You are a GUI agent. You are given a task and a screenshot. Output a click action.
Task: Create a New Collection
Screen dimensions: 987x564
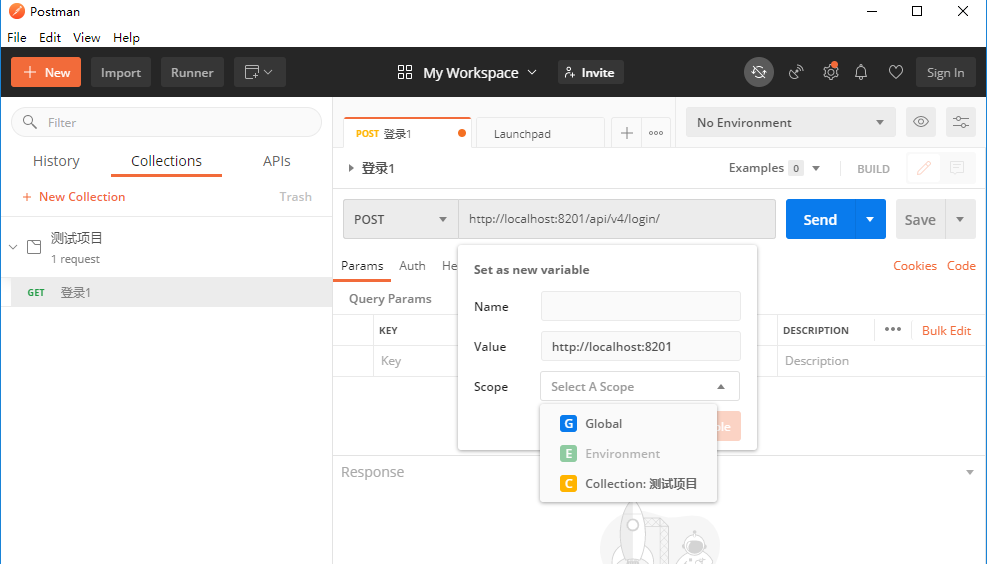(x=74, y=197)
